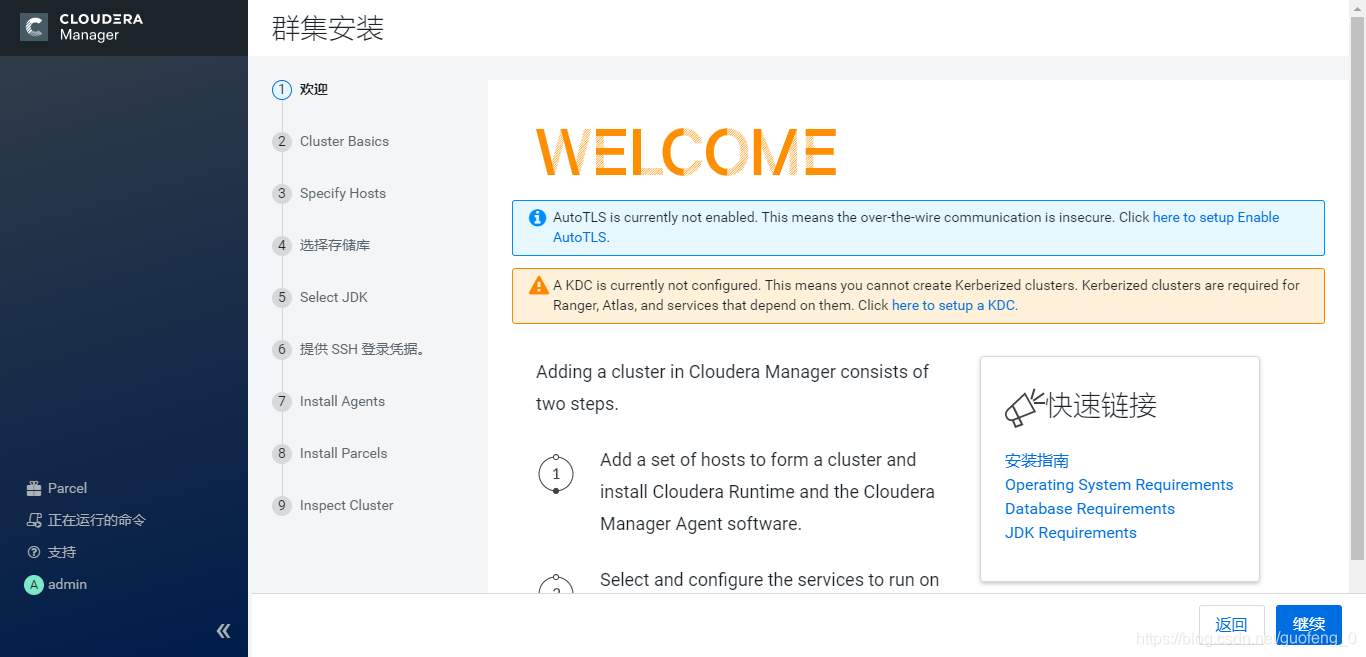Click the WELCOME banner graphic

pos(686,152)
